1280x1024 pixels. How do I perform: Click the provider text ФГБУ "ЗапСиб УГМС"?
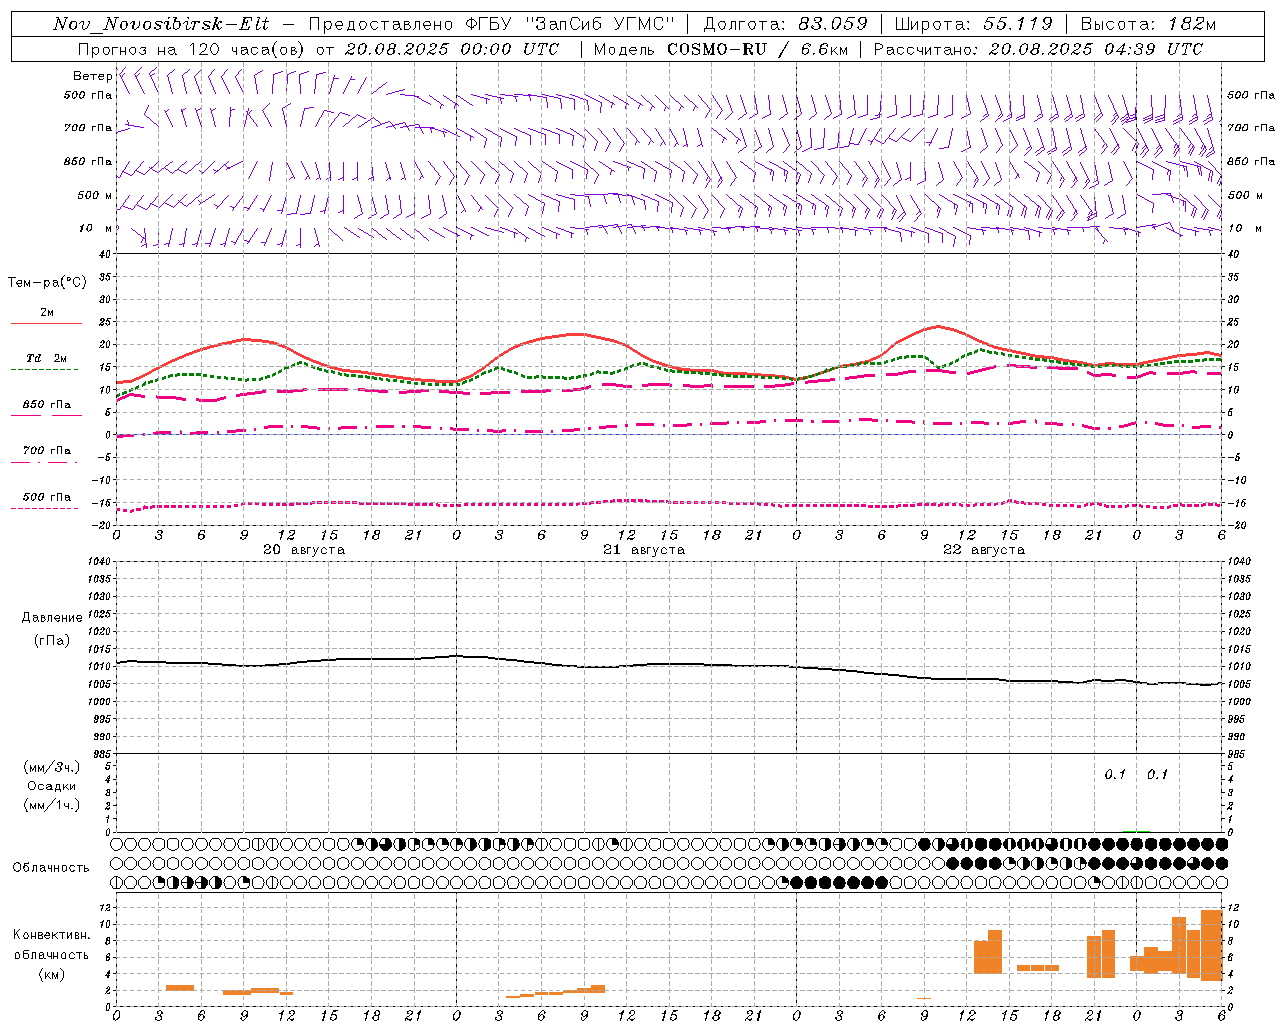coord(572,24)
